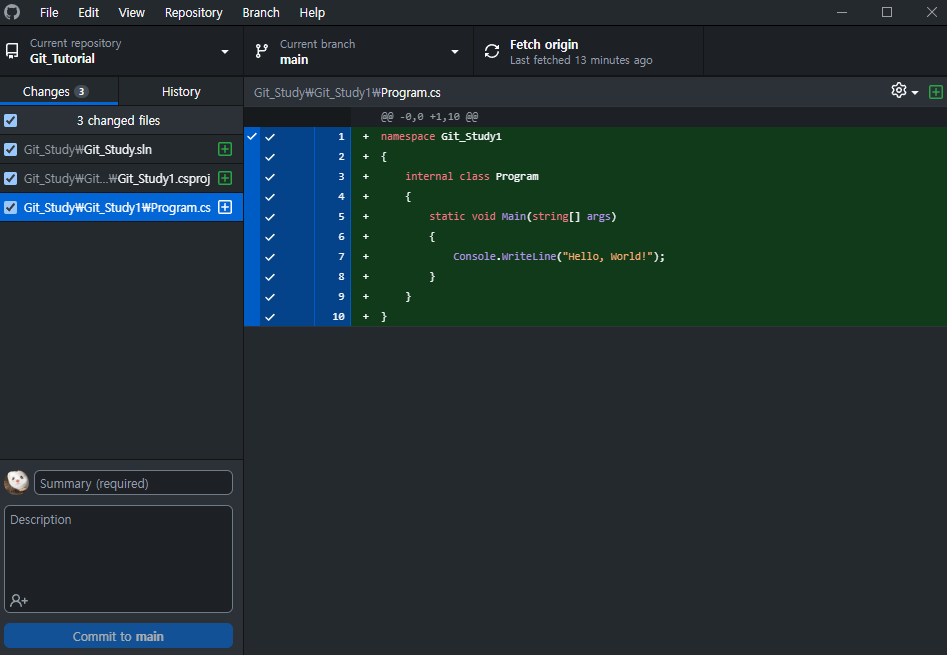Switch to the Changes tab
This screenshot has height=655, width=947.
tap(59, 91)
